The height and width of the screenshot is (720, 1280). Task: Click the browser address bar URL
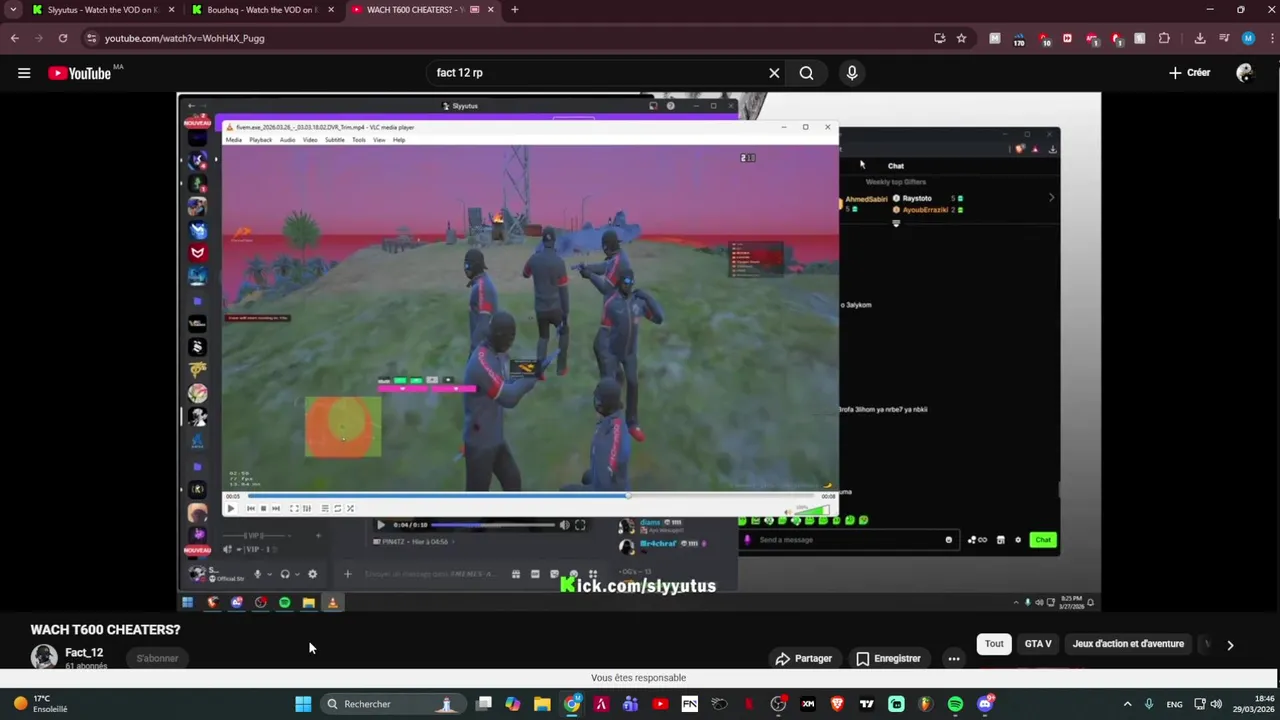[185, 38]
